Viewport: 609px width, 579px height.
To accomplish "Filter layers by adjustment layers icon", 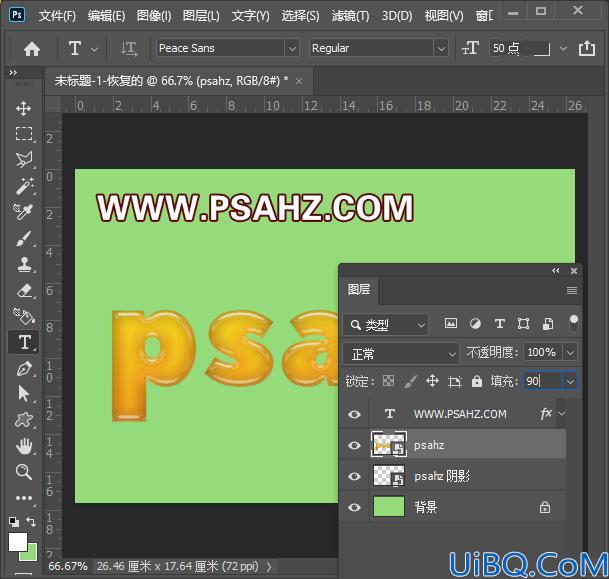I will pos(475,323).
